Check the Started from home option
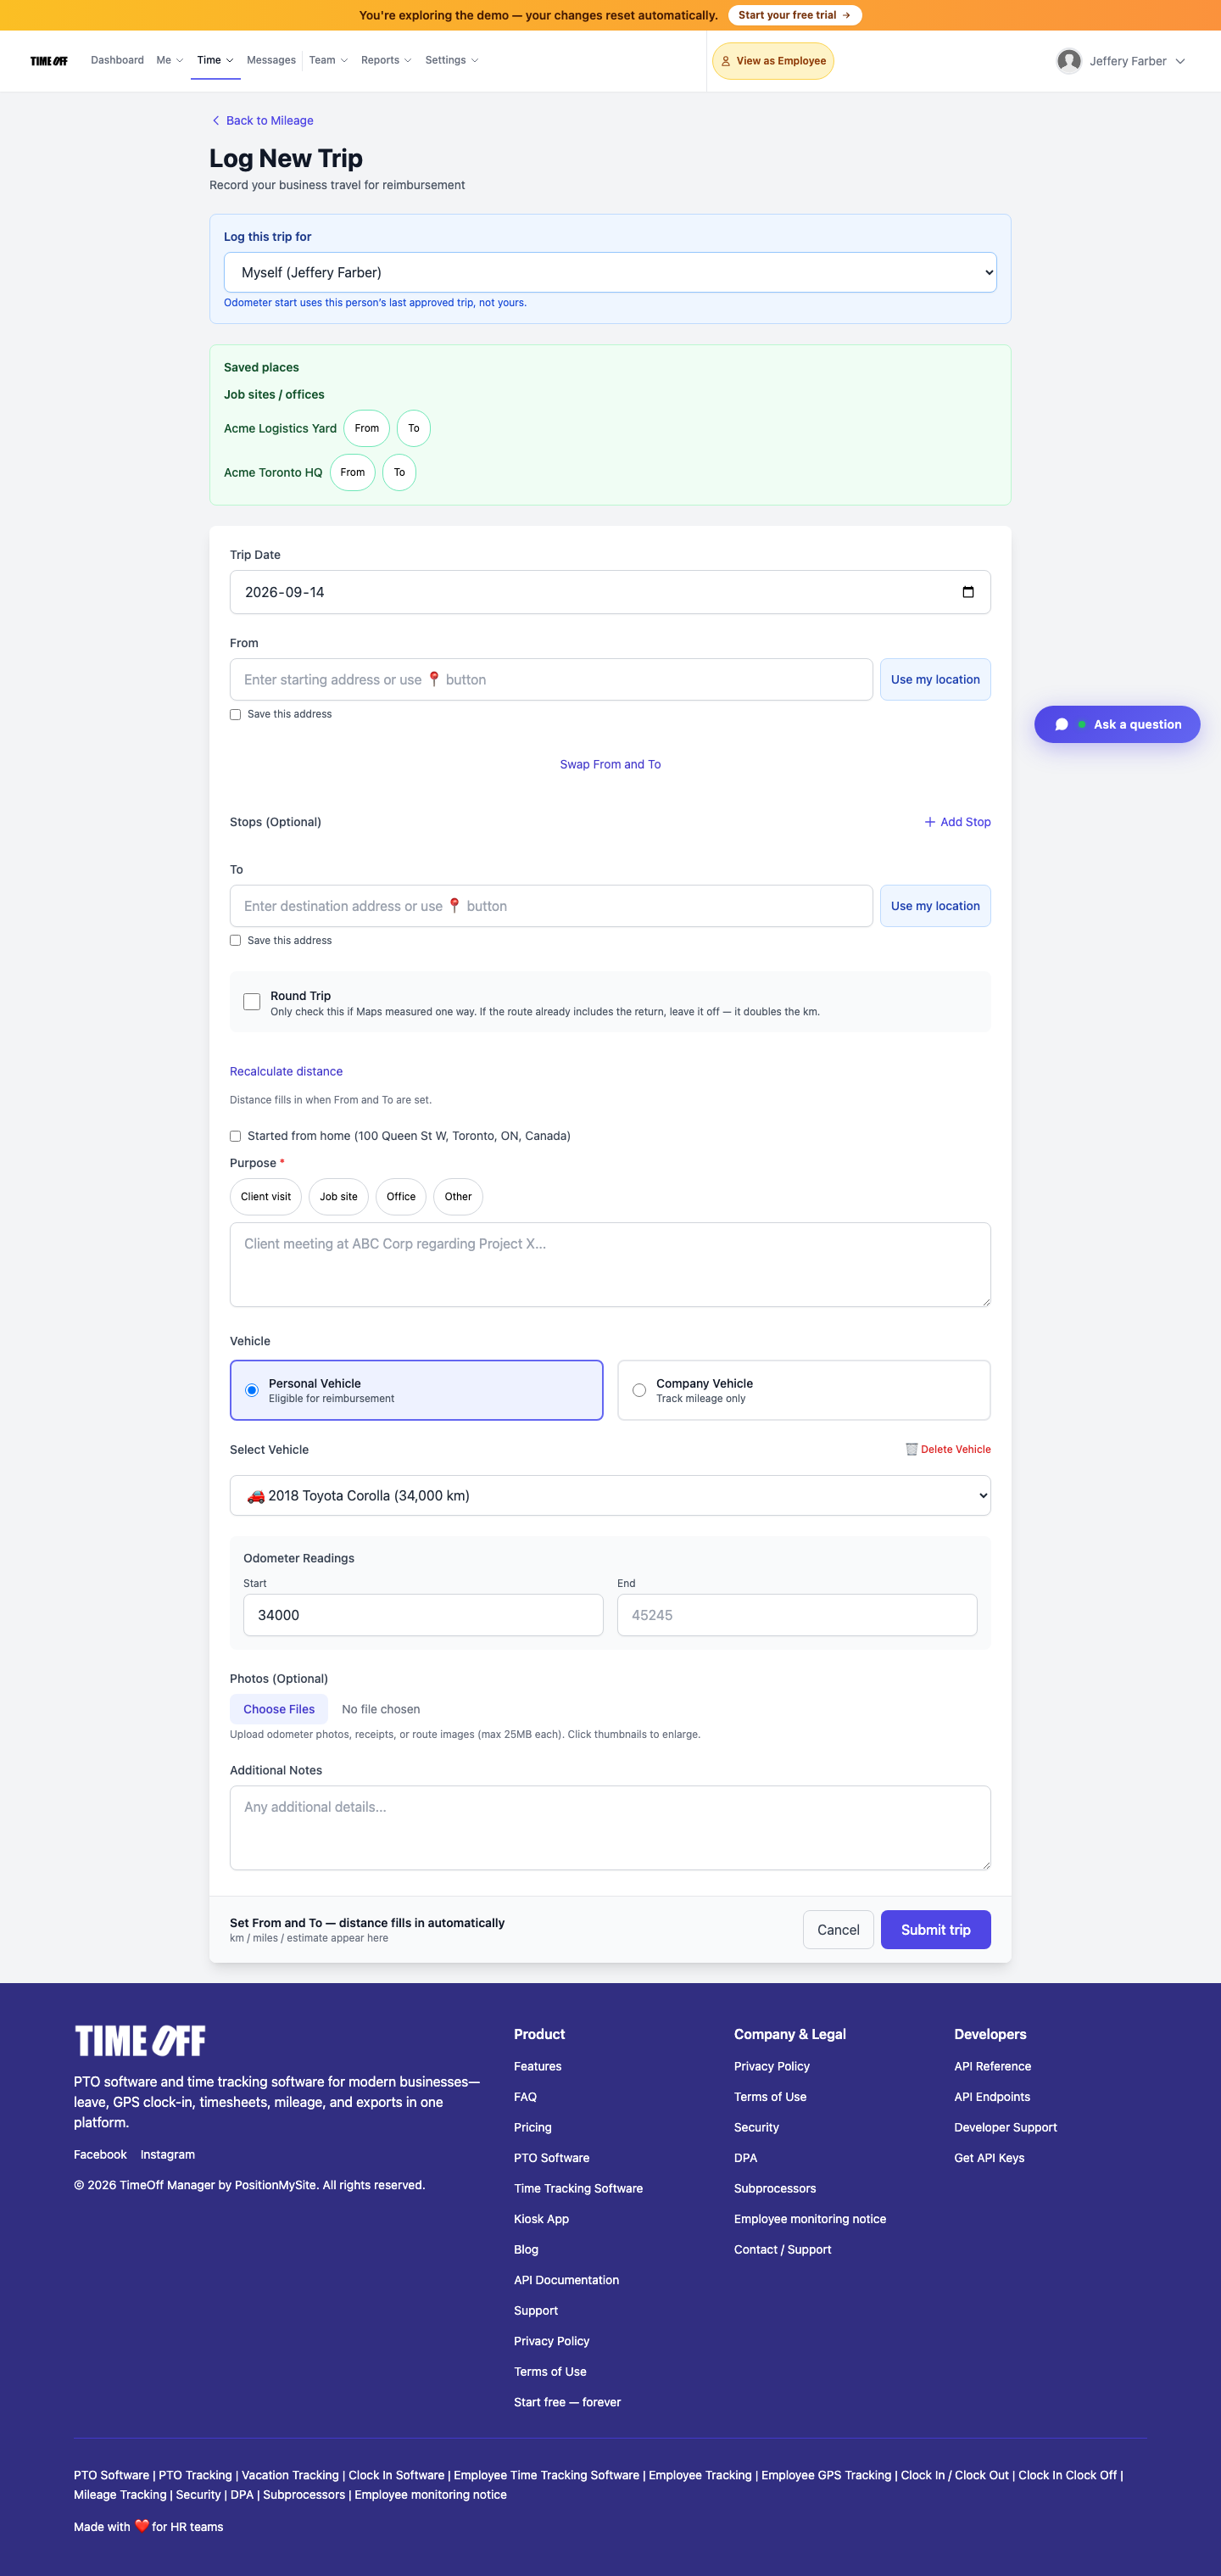Screen dimensions: 1221x2576 (x=236, y=1136)
